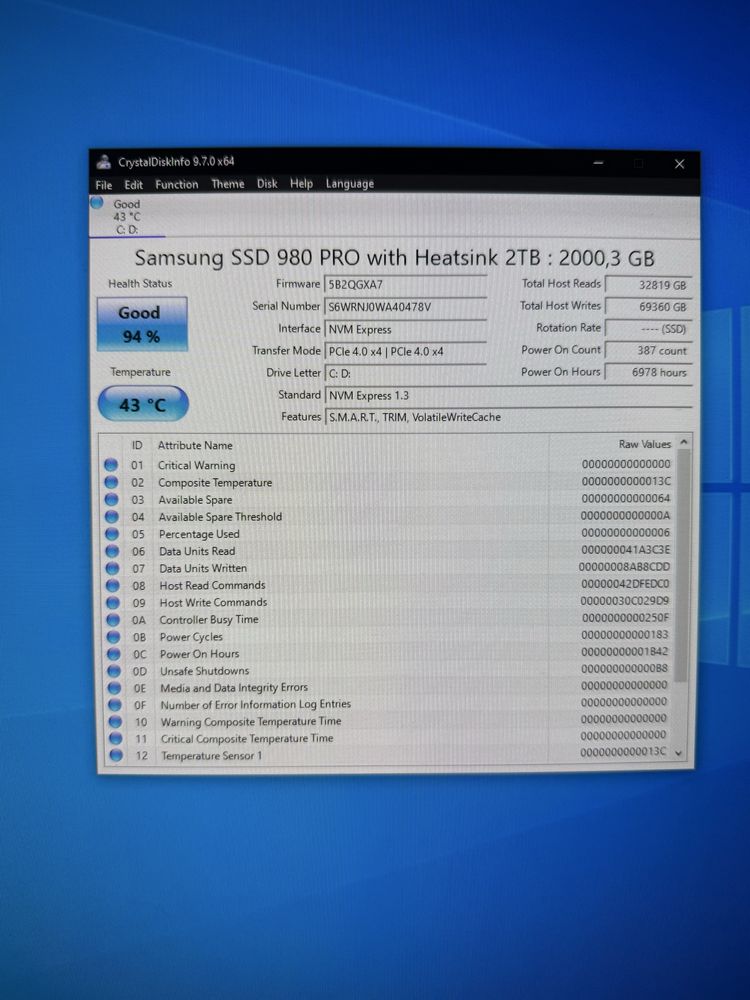Click the status circle icon for Available Spare row 03

pos(112,499)
